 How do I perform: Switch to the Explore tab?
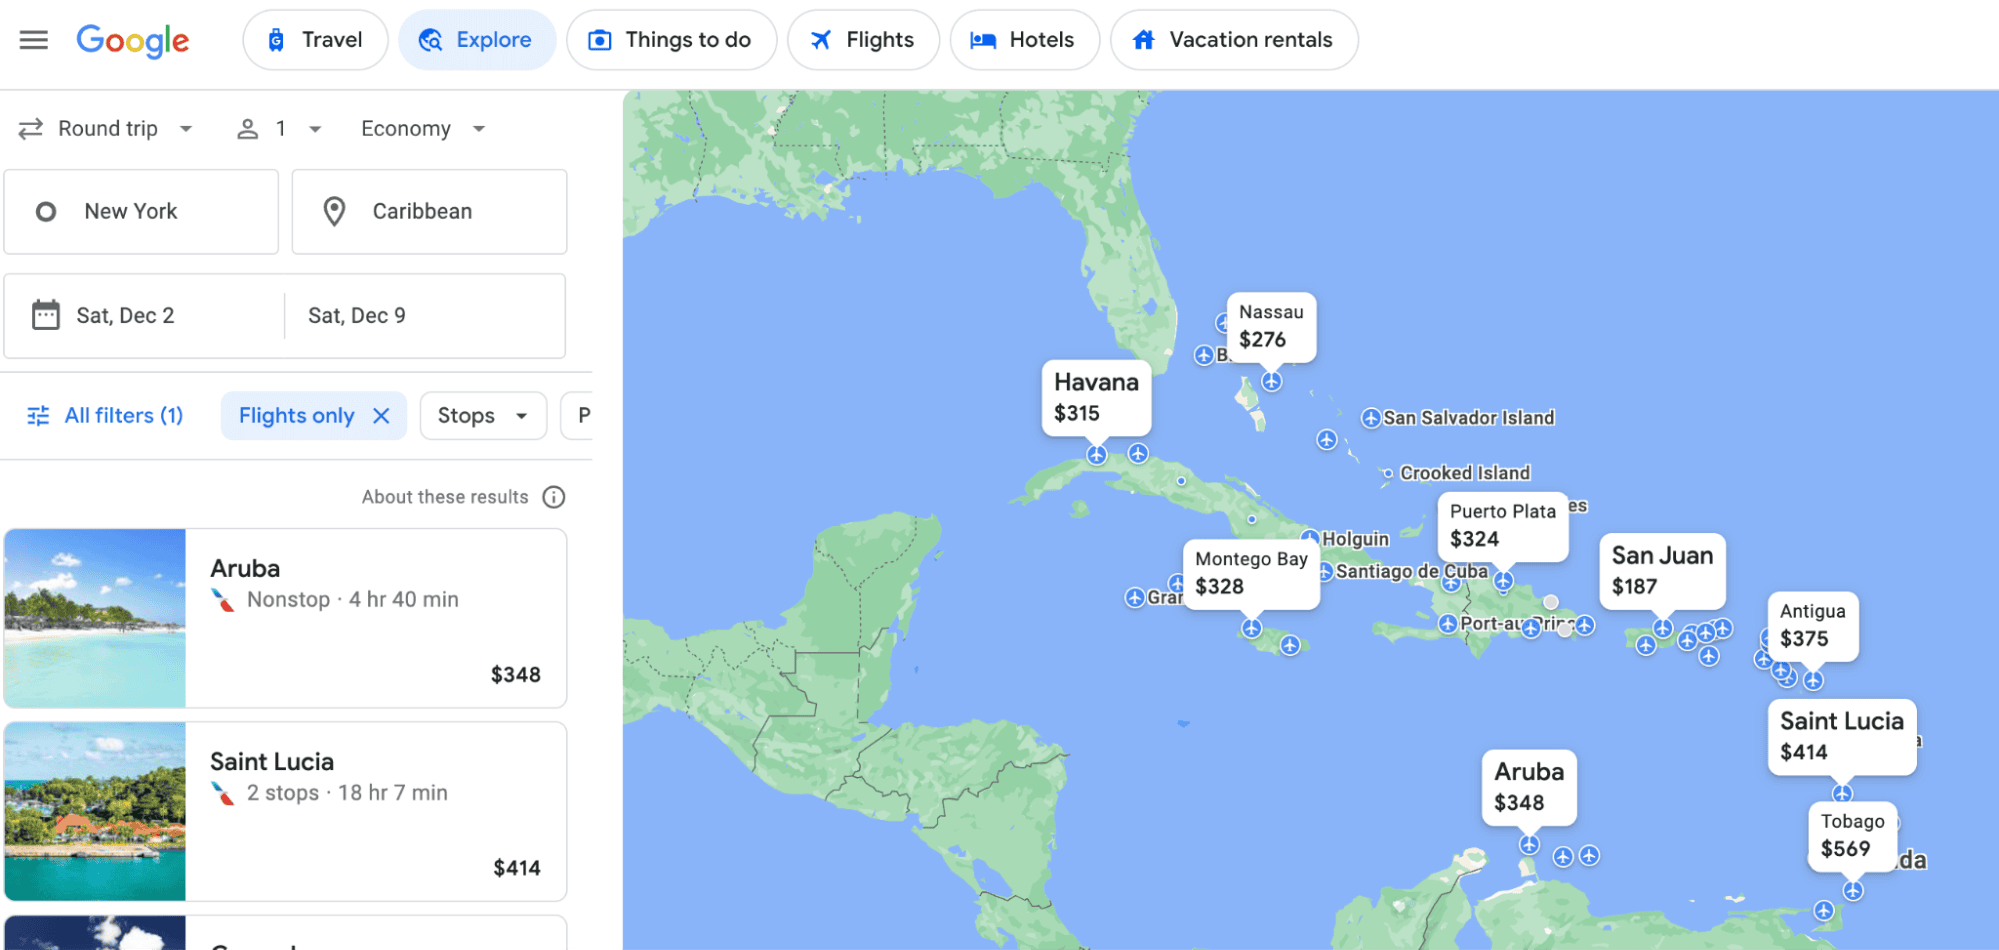click(x=477, y=40)
